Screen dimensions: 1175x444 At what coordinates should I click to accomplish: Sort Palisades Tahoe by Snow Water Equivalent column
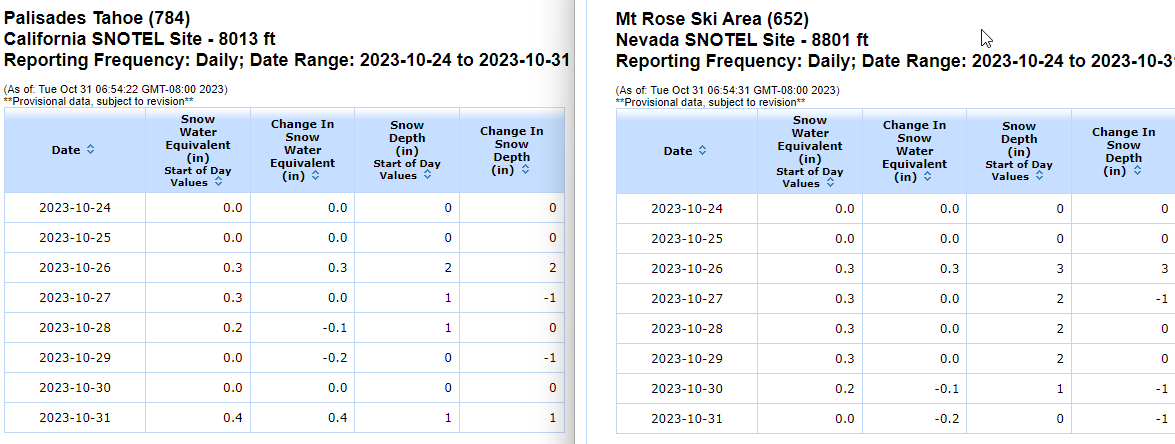point(218,182)
